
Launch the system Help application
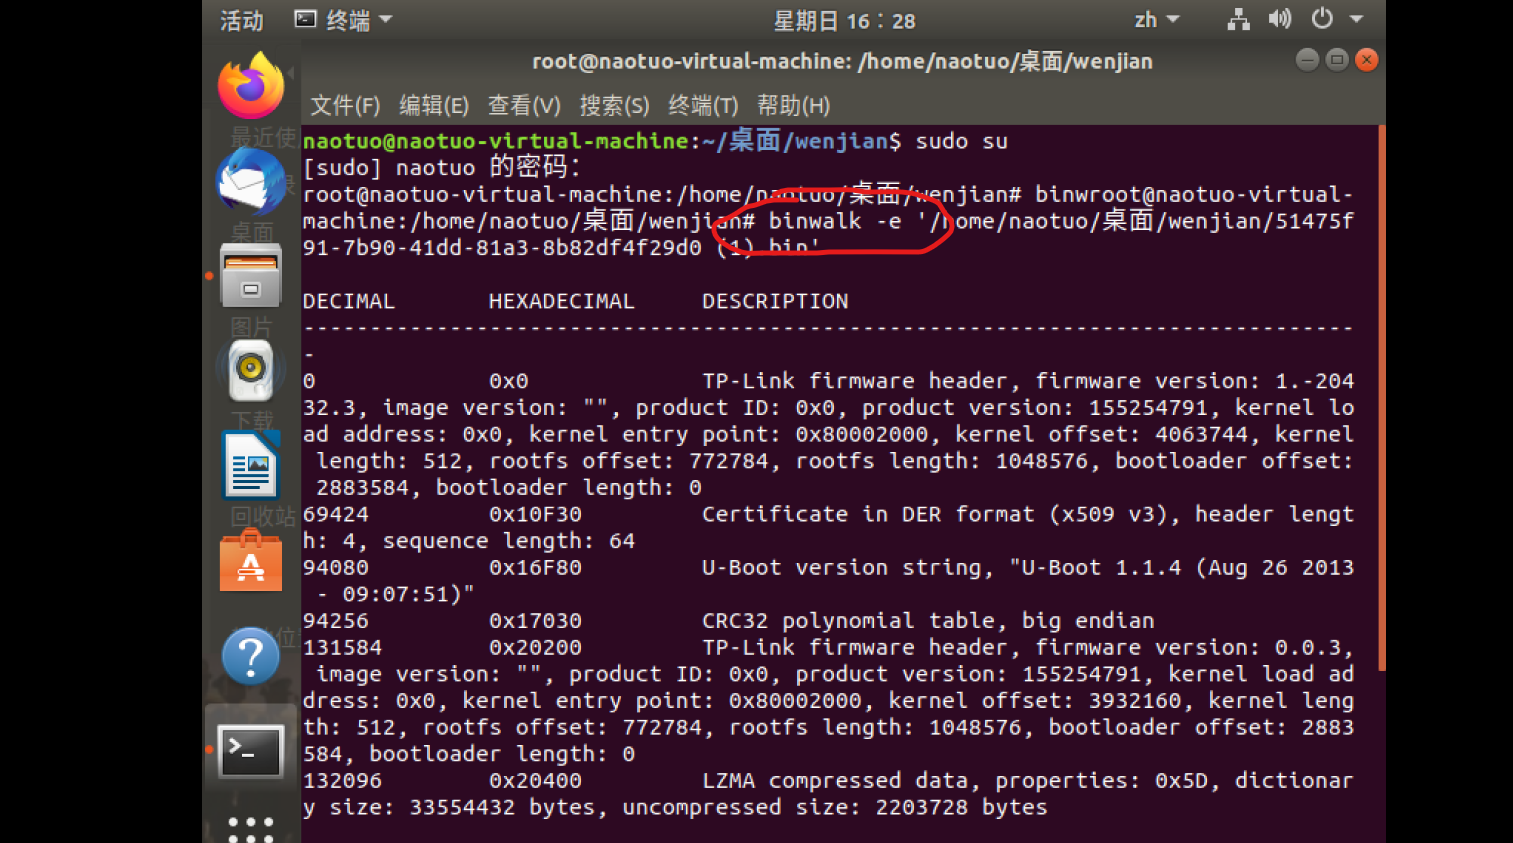coord(250,656)
